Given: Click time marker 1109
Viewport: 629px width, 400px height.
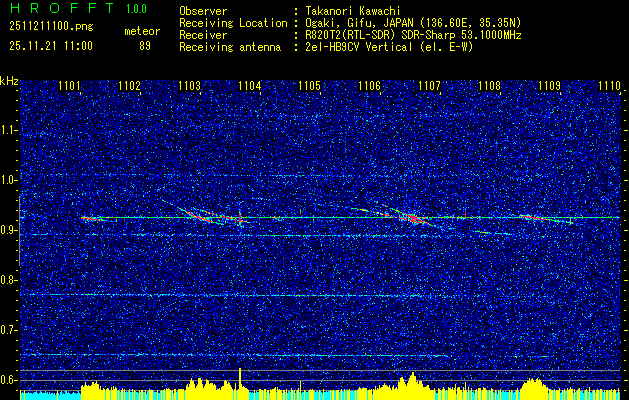Looking at the screenshot, I should coord(550,86).
